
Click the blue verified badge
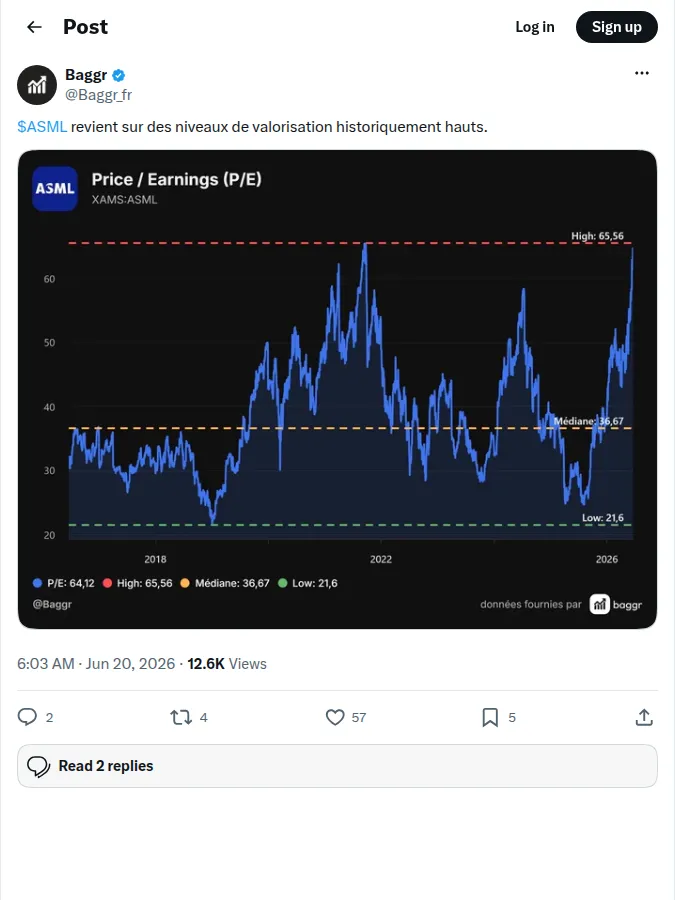(119, 75)
